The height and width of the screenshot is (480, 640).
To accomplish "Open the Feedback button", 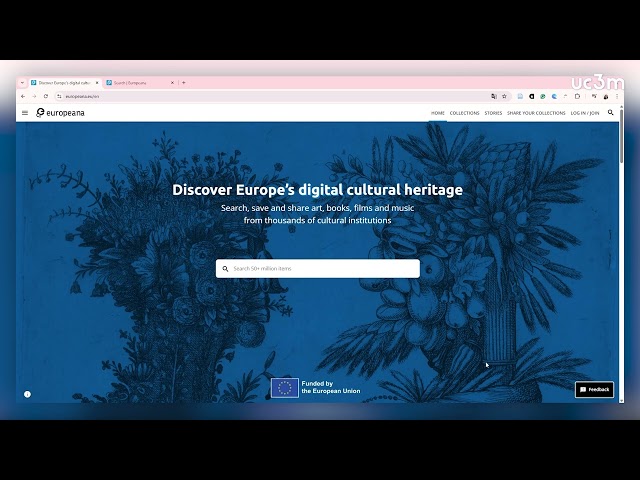I will (594, 390).
